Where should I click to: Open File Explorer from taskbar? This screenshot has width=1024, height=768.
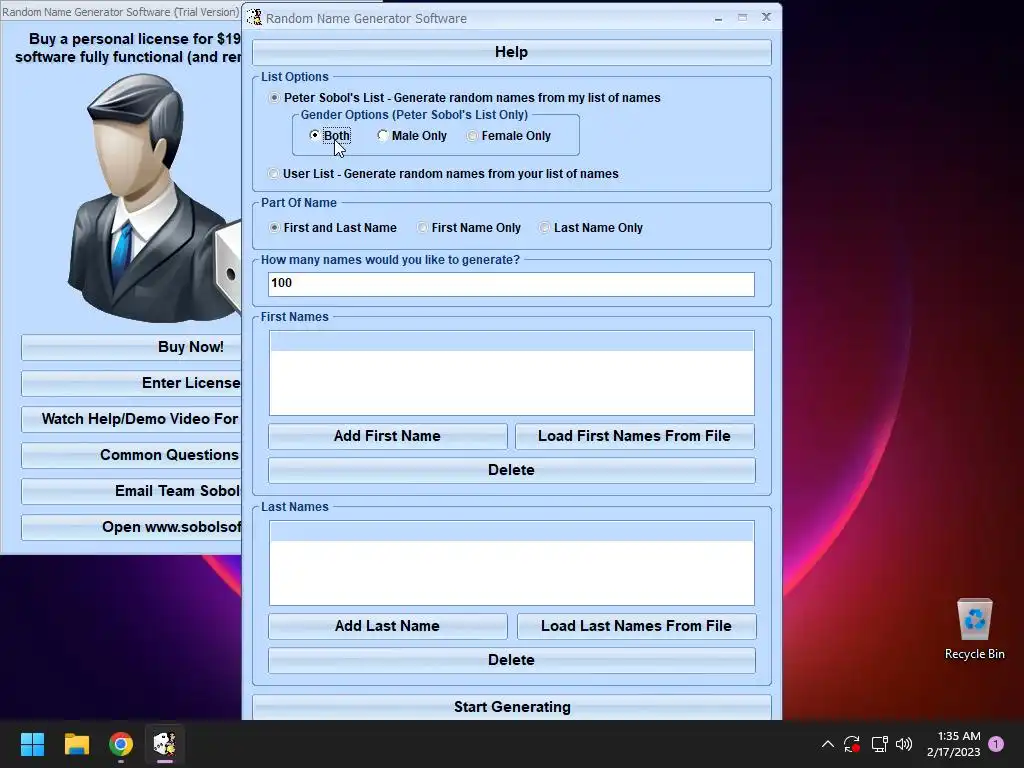76,744
